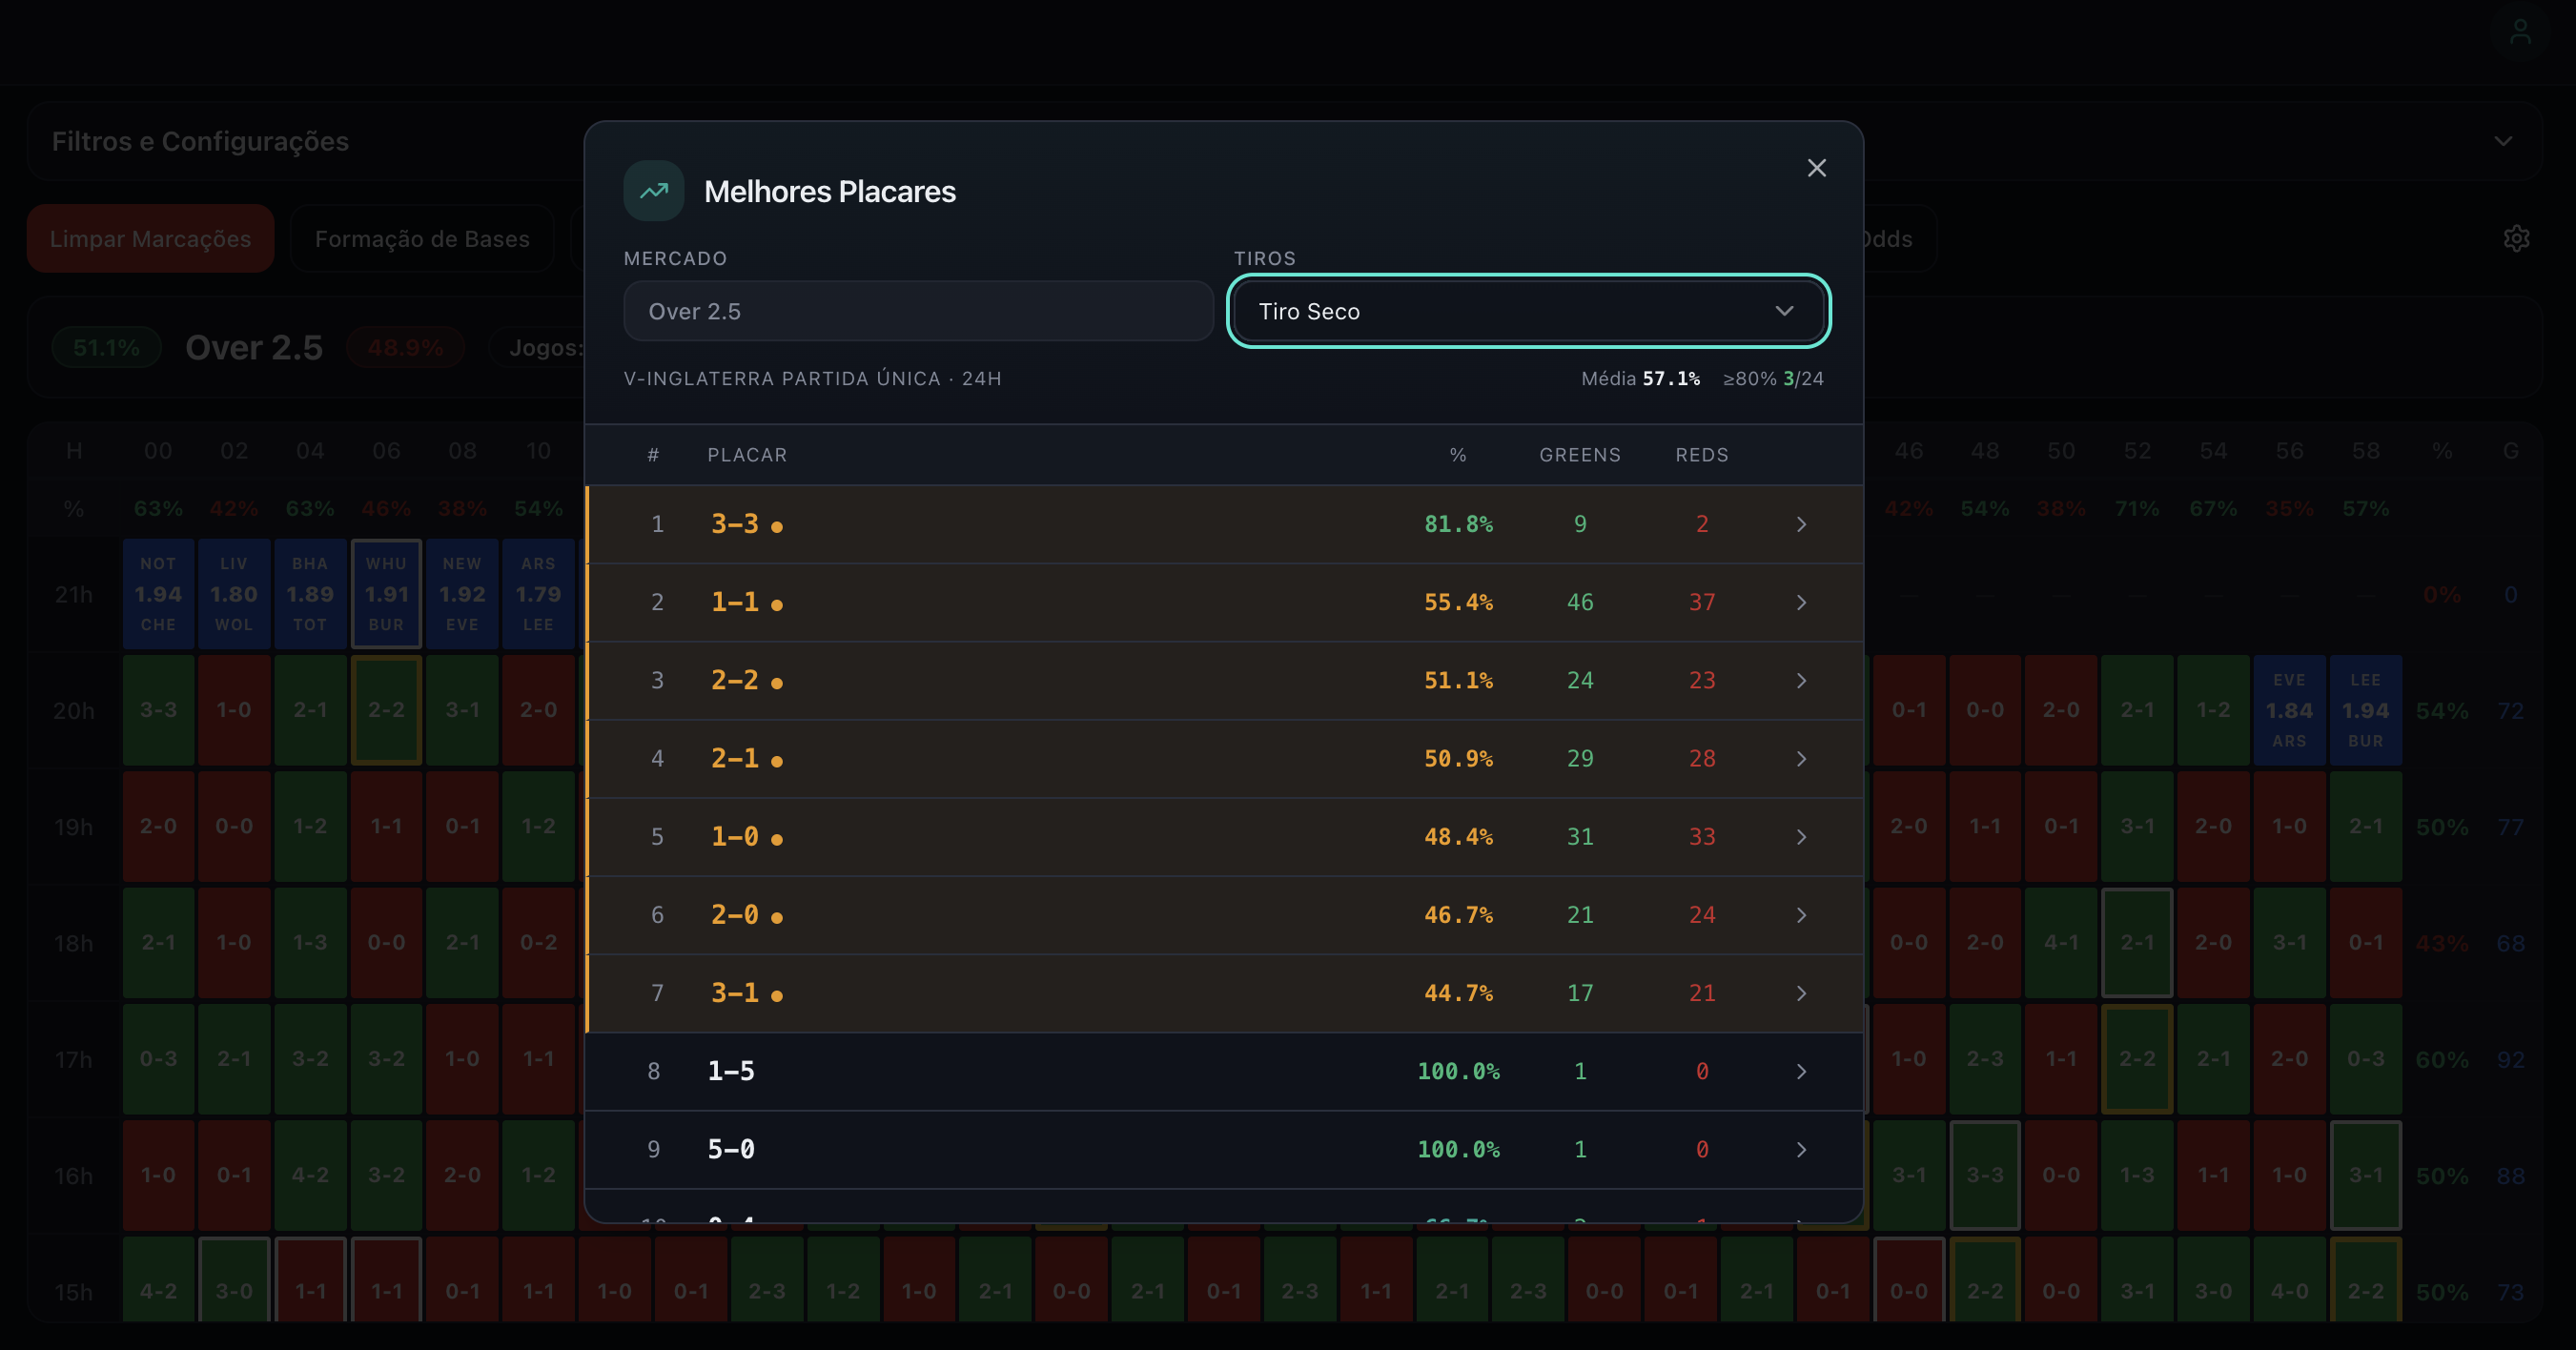This screenshot has height=1350, width=2576.
Task: Open the settings gear icon
Action: click(2516, 239)
